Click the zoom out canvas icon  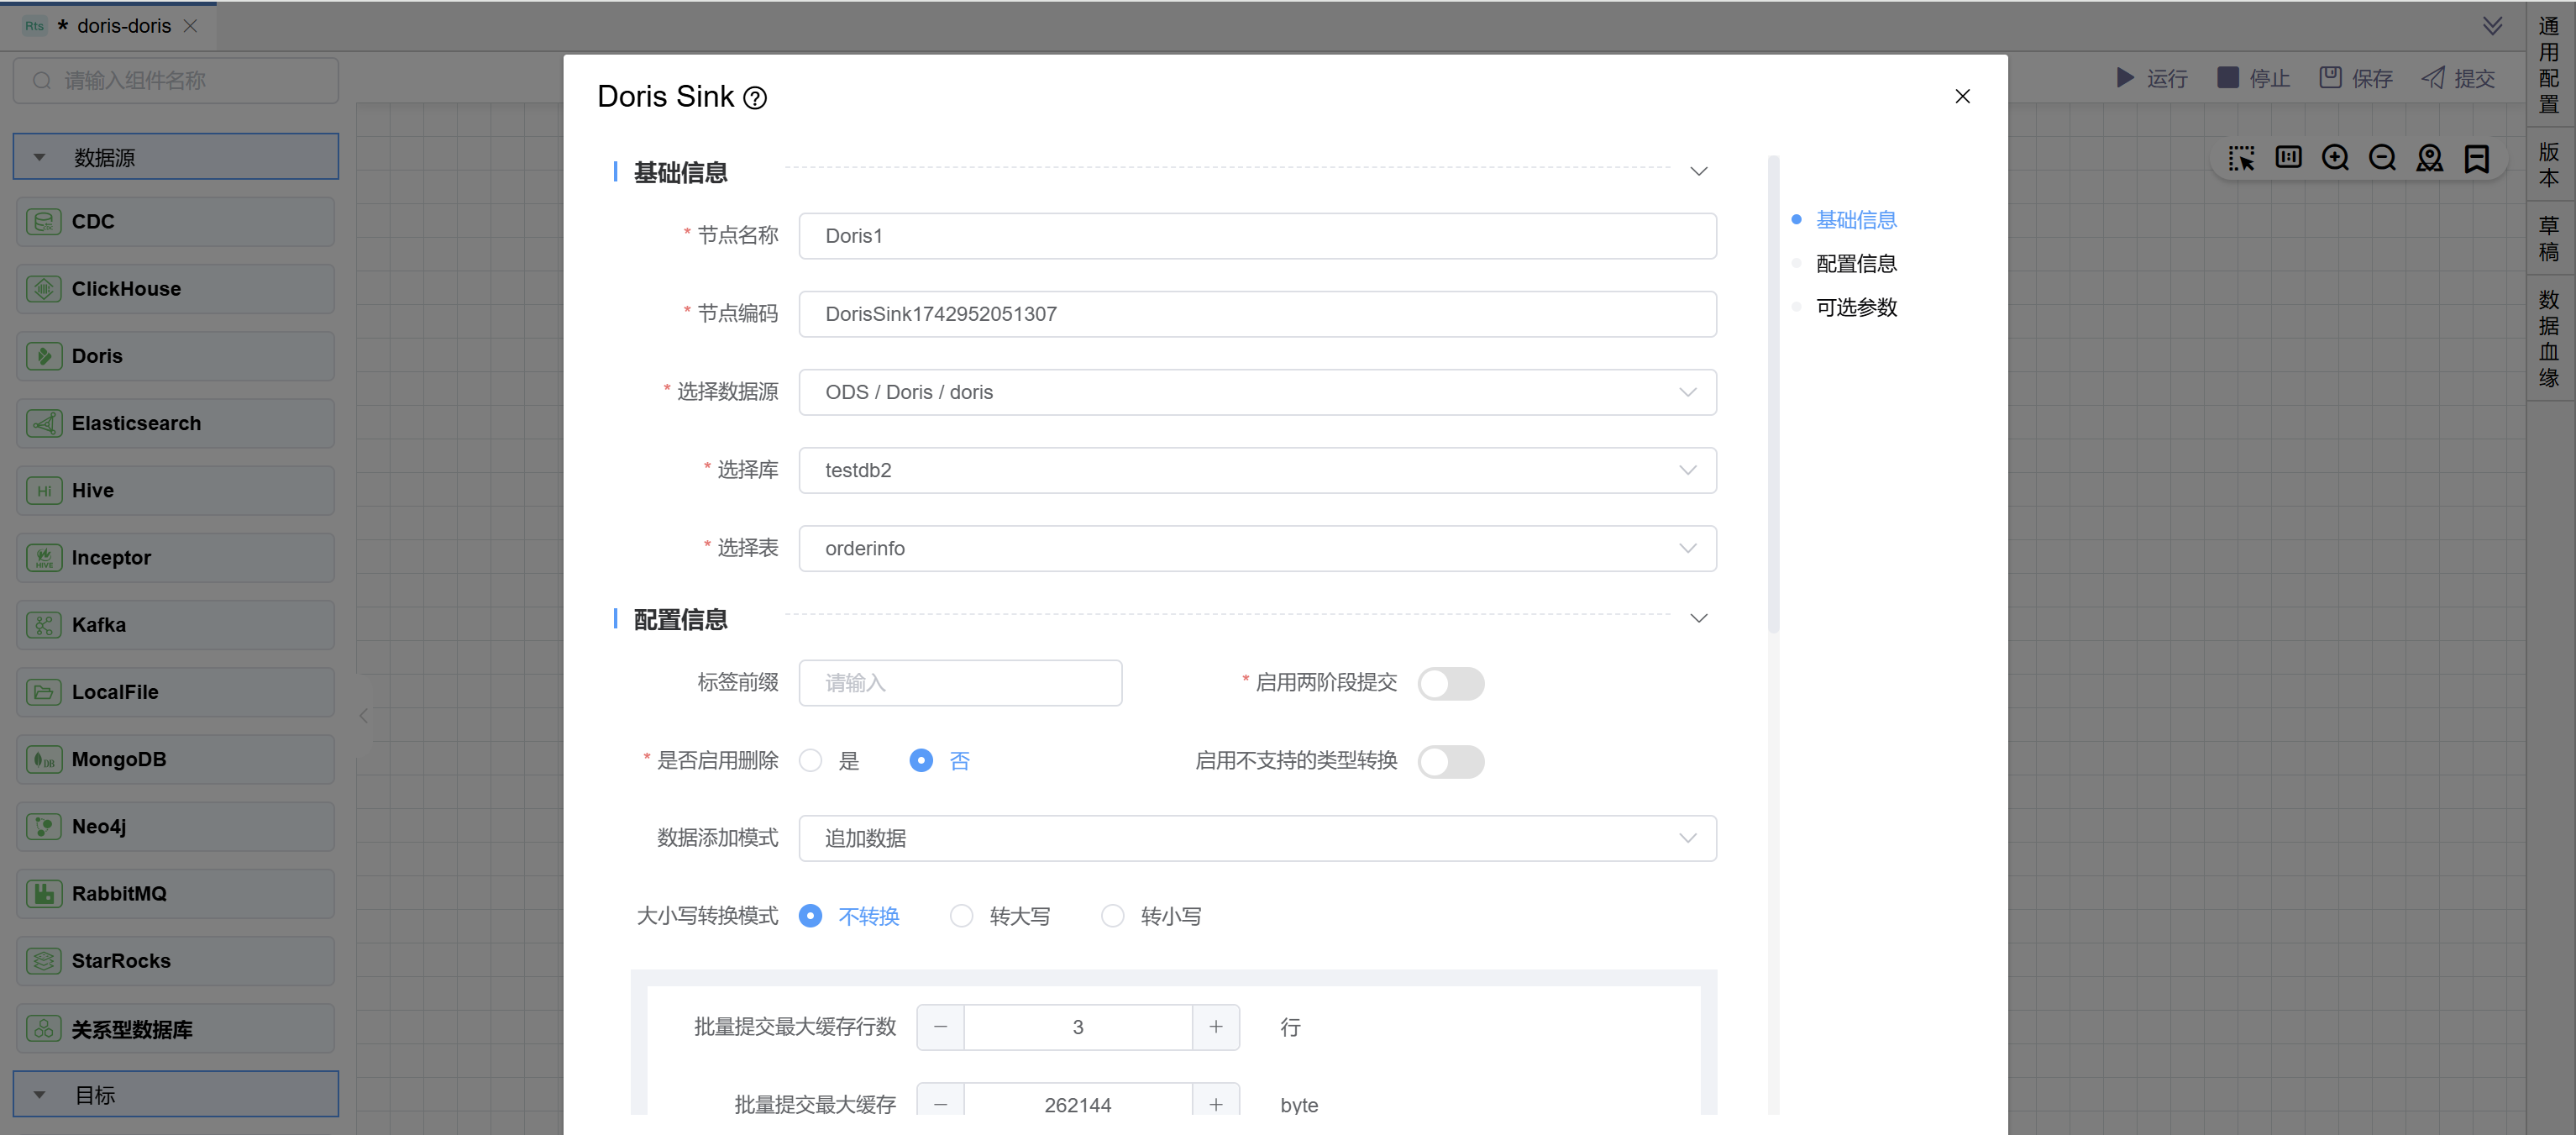2382,158
